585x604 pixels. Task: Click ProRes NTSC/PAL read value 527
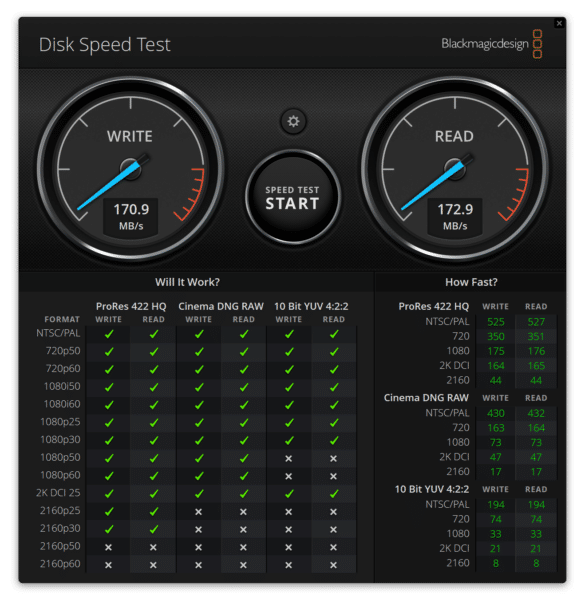point(536,322)
